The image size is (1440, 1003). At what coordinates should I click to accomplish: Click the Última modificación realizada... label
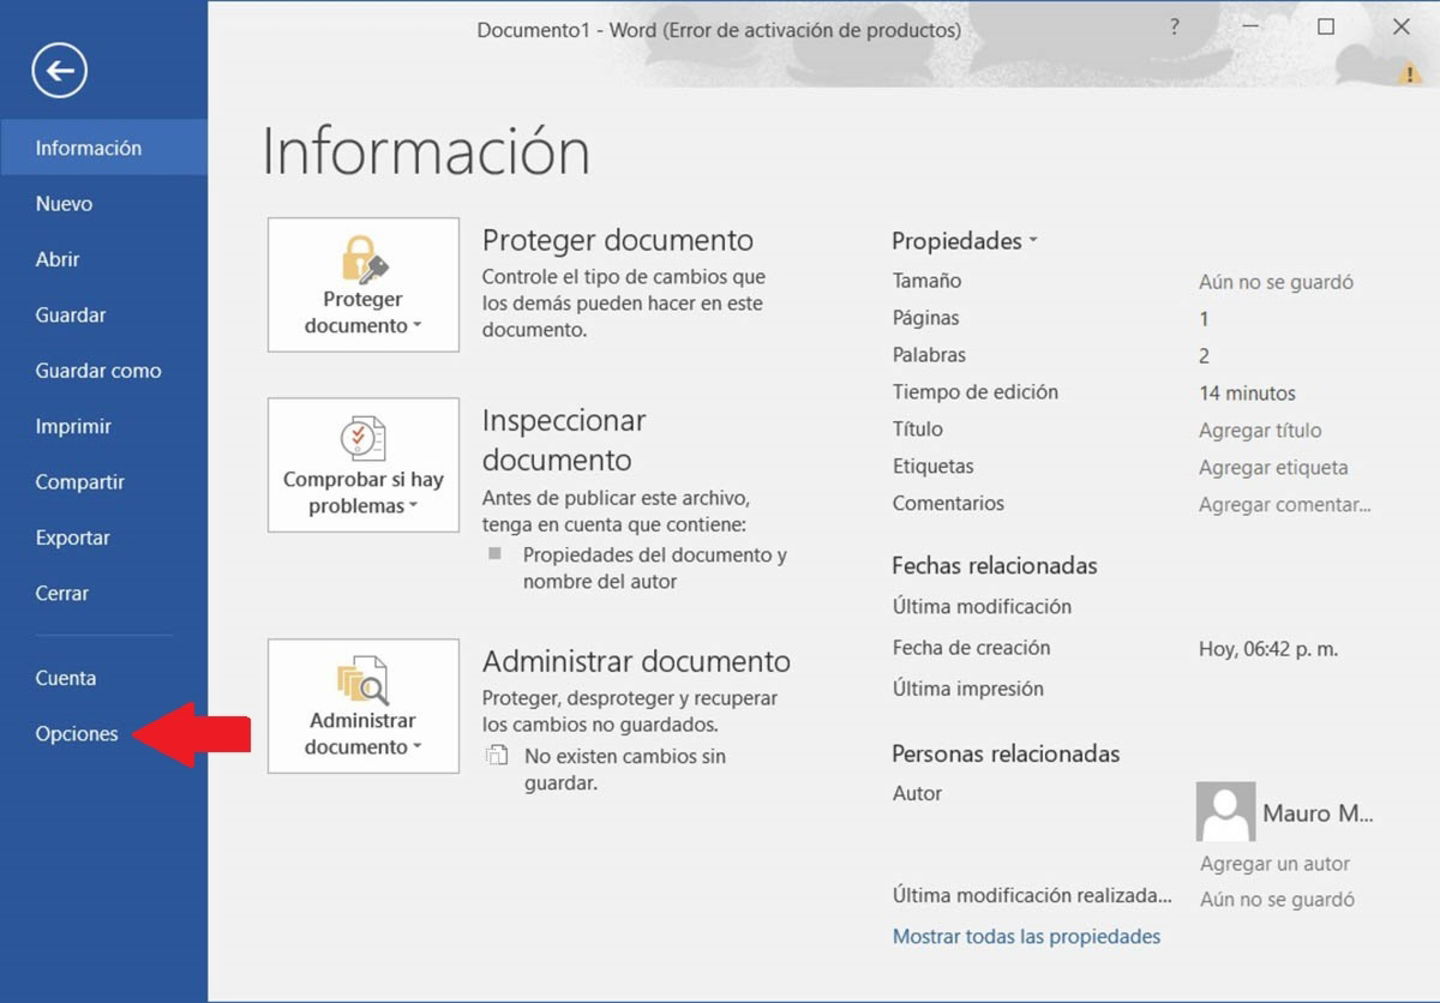pyautogui.click(x=1032, y=895)
